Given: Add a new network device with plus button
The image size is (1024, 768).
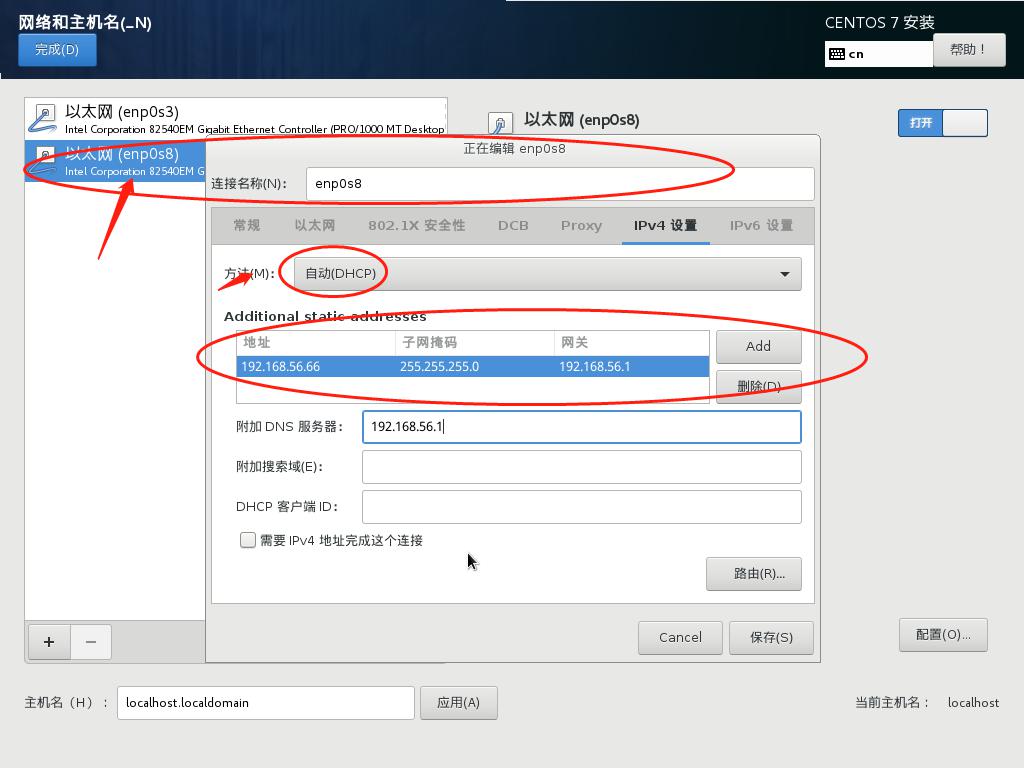Looking at the screenshot, I should [x=49, y=642].
